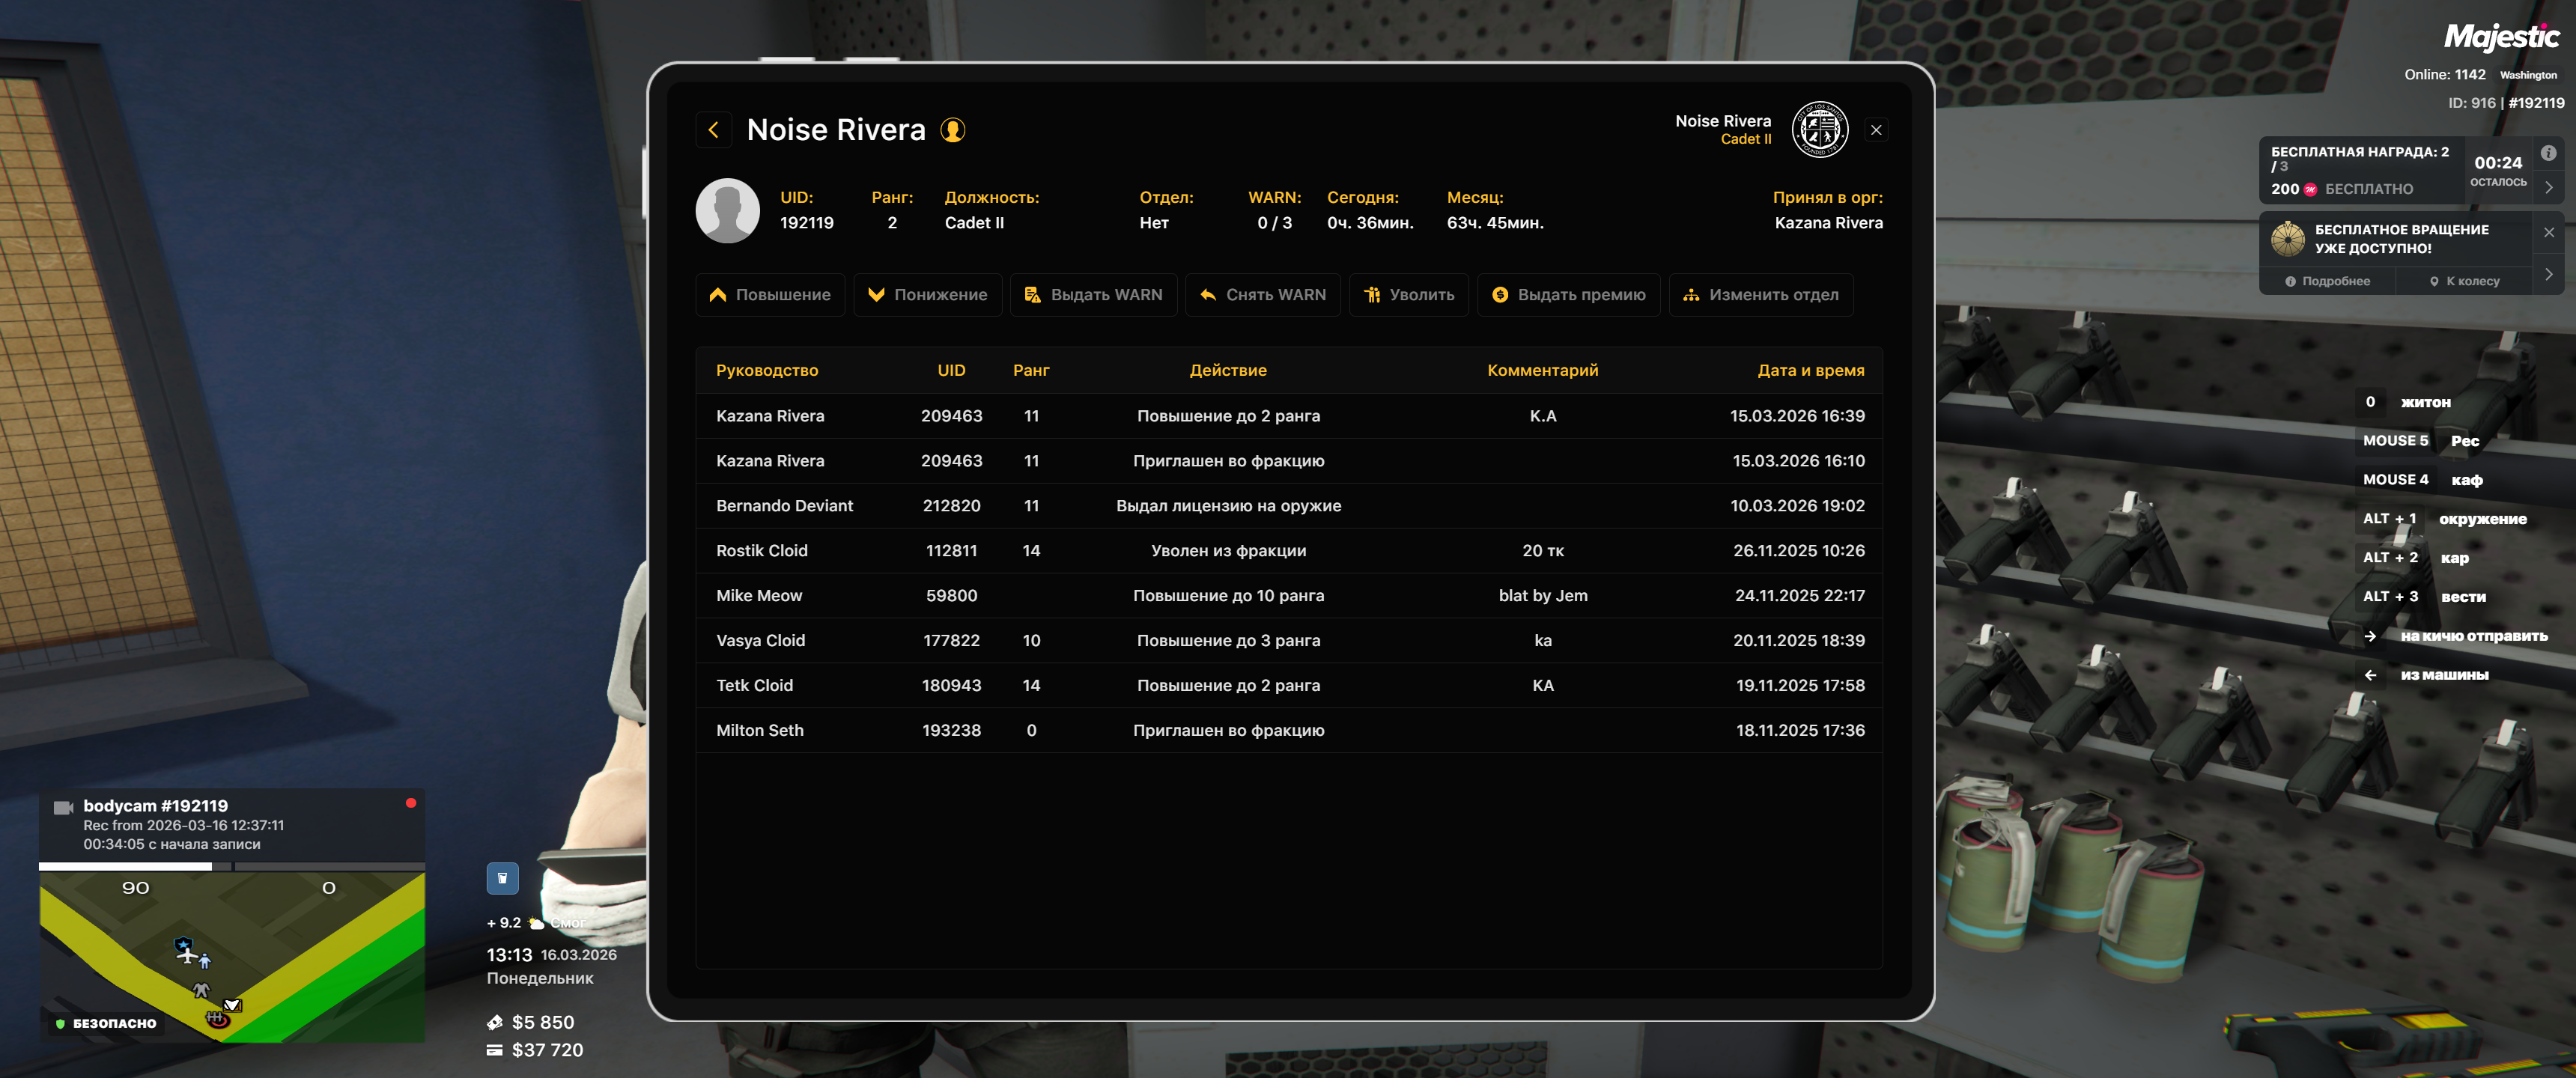The height and width of the screenshot is (1078, 2576).
Task: Click Выдать премию bonus button
Action: 1568,295
